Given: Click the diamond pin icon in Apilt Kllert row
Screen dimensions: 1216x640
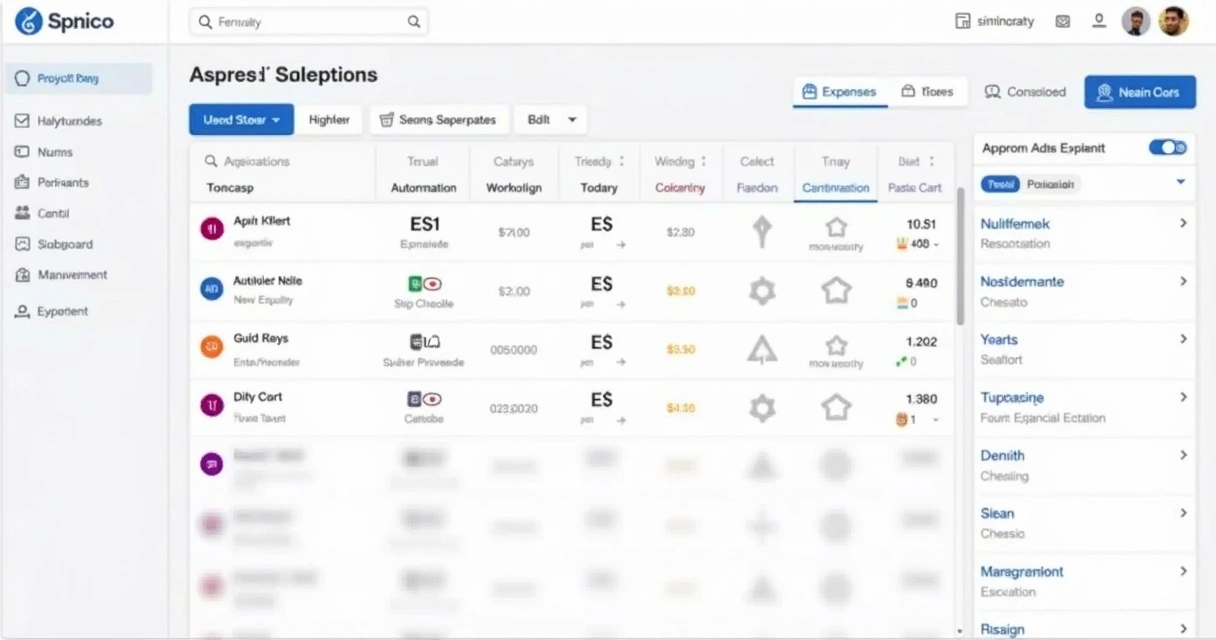Looking at the screenshot, I should (x=762, y=231).
